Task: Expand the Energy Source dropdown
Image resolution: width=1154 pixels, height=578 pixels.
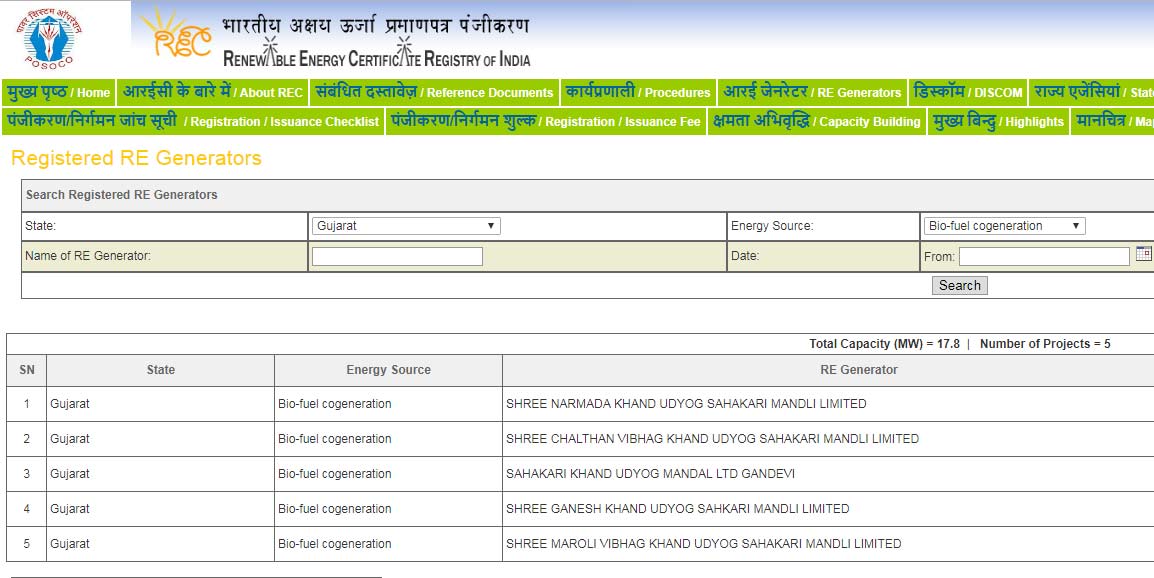Action: (x=1003, y=226)
